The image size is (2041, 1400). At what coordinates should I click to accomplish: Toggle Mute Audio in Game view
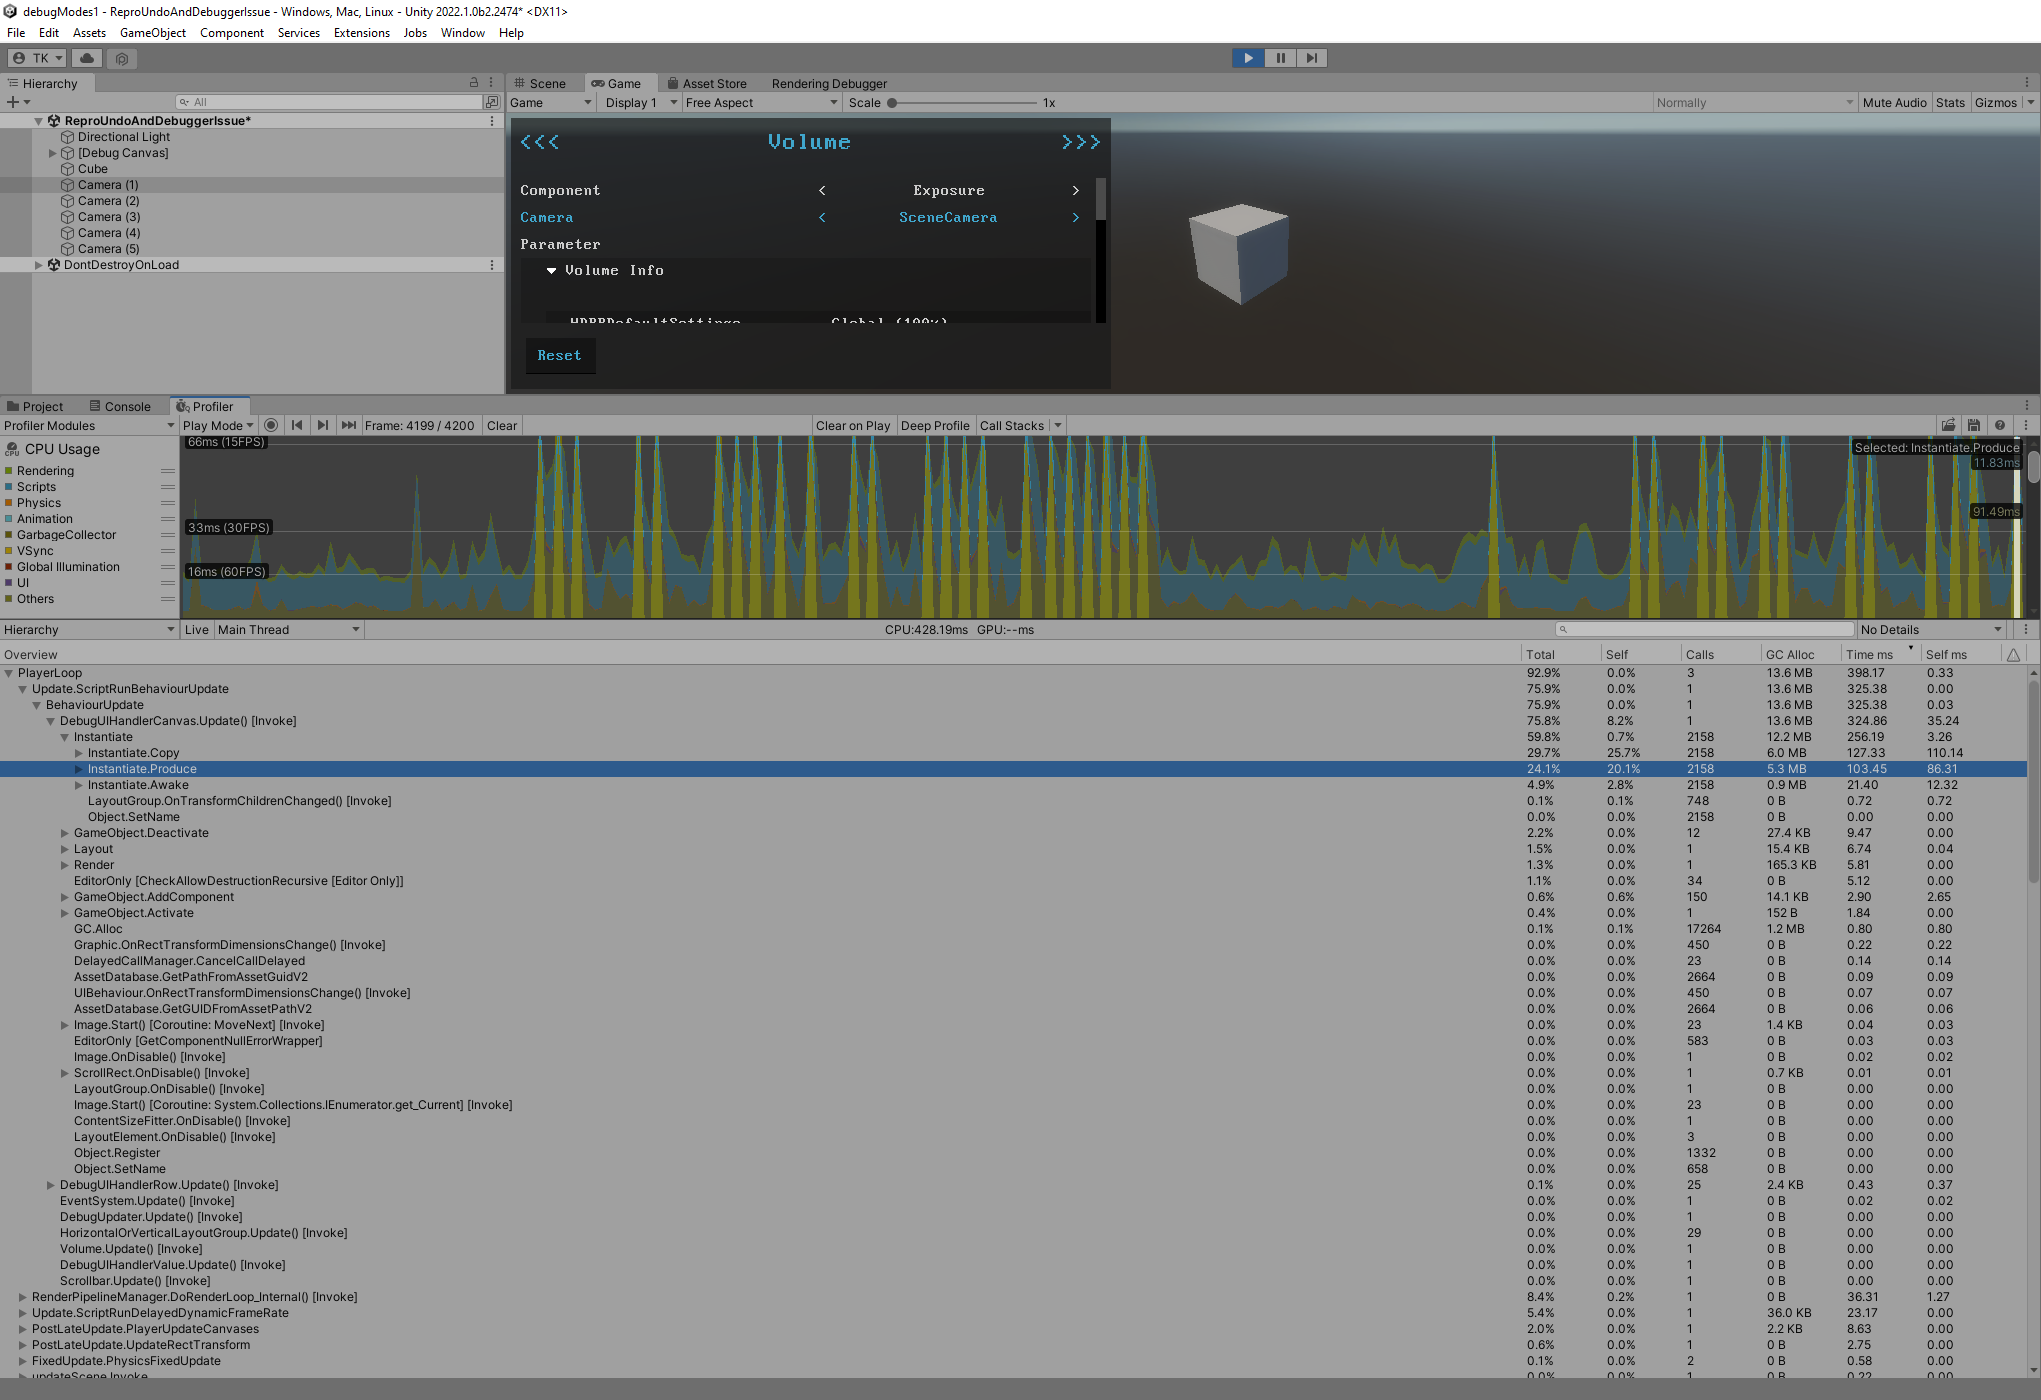click(x=1894, y=102)
